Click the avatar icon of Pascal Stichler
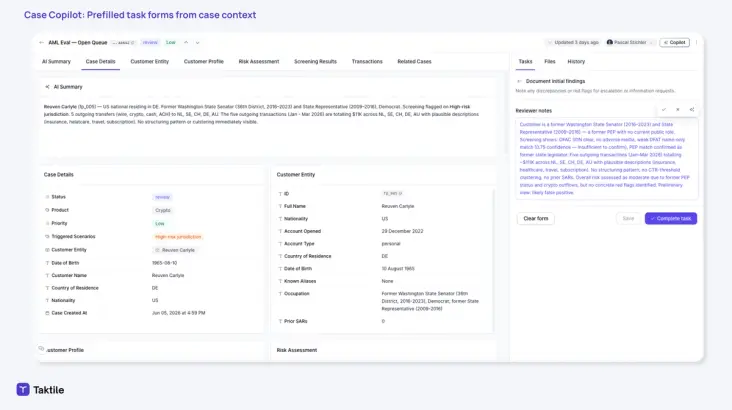Screen dimensions: 732x410 [610, 42]
